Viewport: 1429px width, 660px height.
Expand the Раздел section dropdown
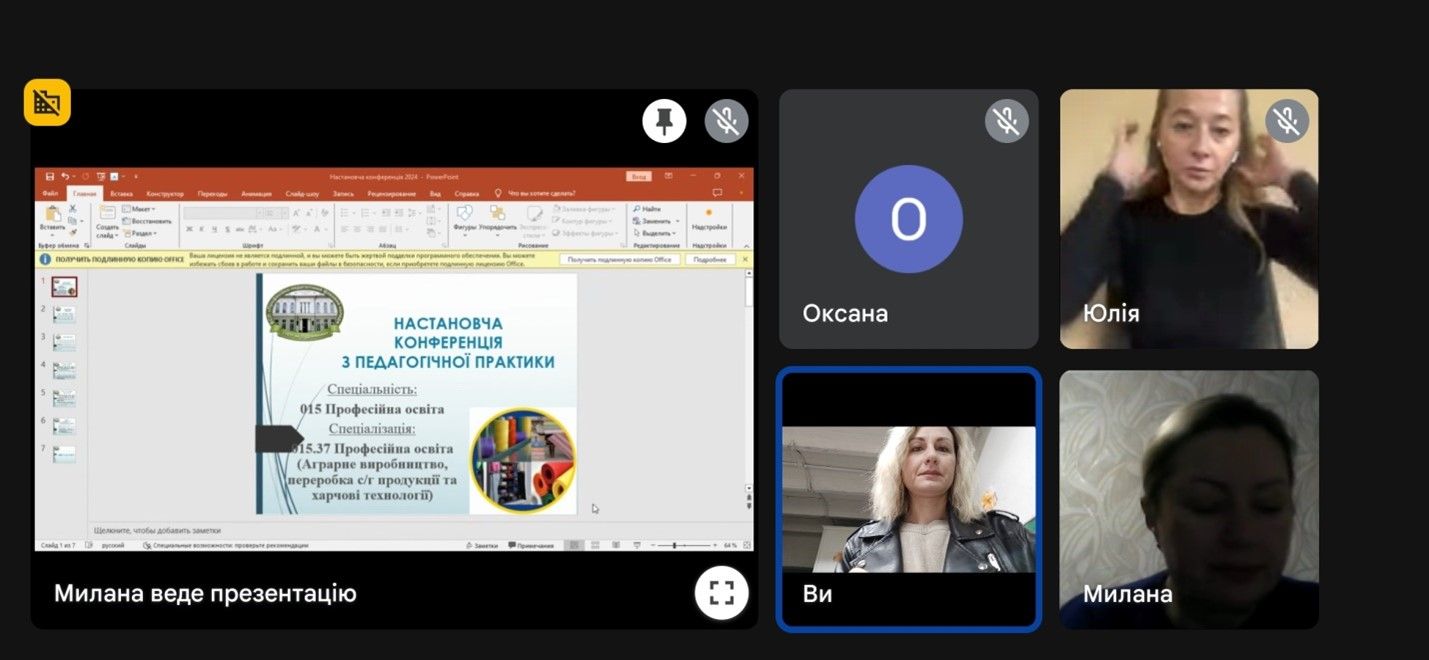(139, 233)
